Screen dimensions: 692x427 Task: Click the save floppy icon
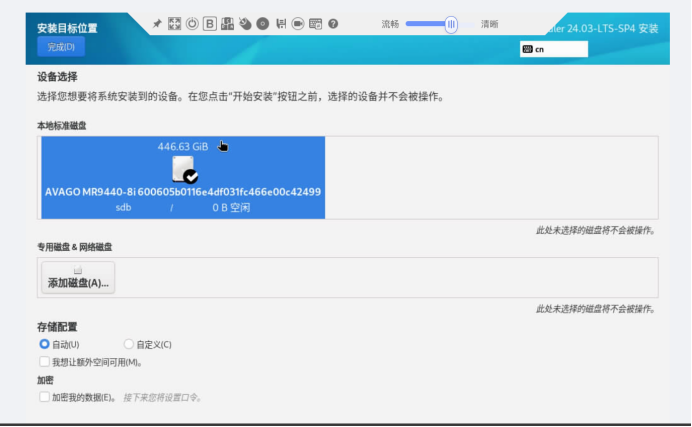coord(281,24)
